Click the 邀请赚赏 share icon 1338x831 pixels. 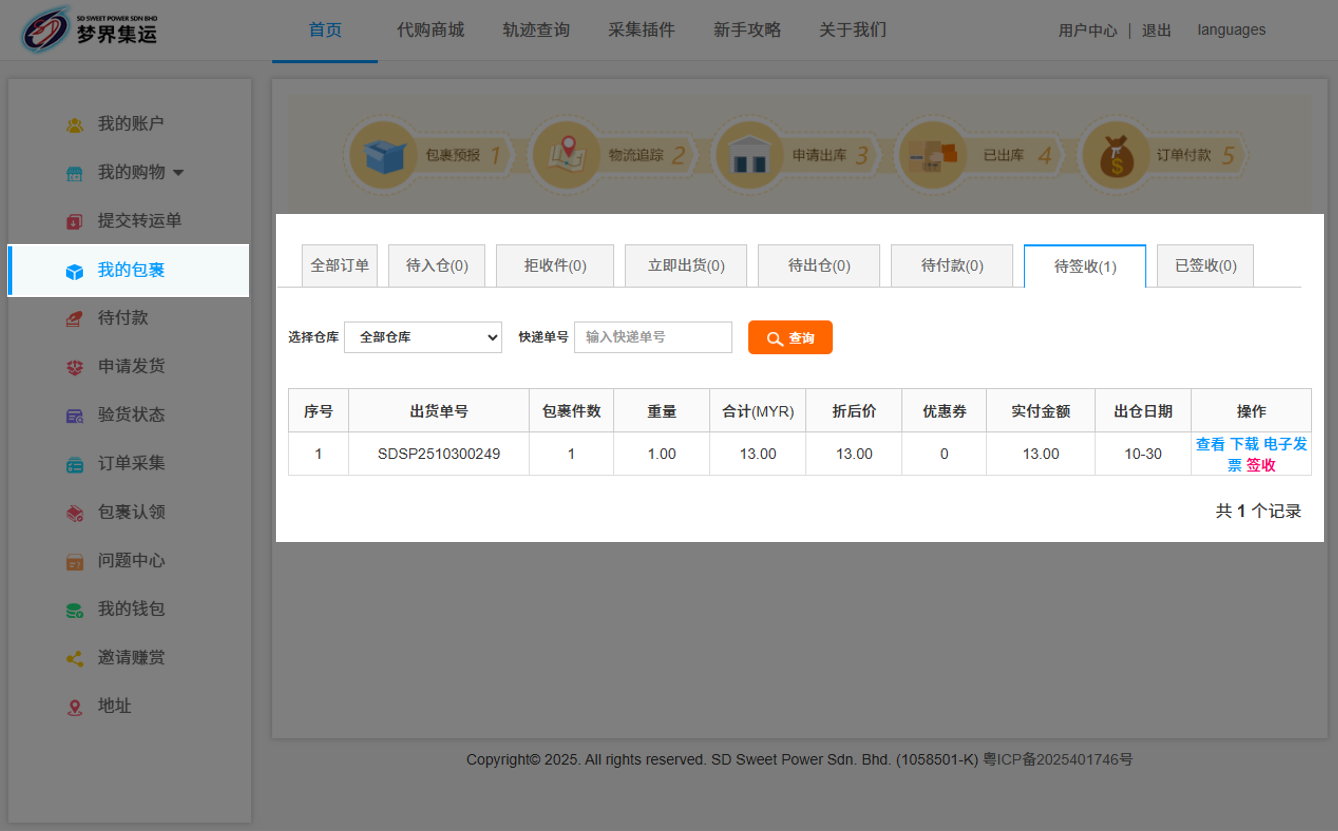pos(75,659)
